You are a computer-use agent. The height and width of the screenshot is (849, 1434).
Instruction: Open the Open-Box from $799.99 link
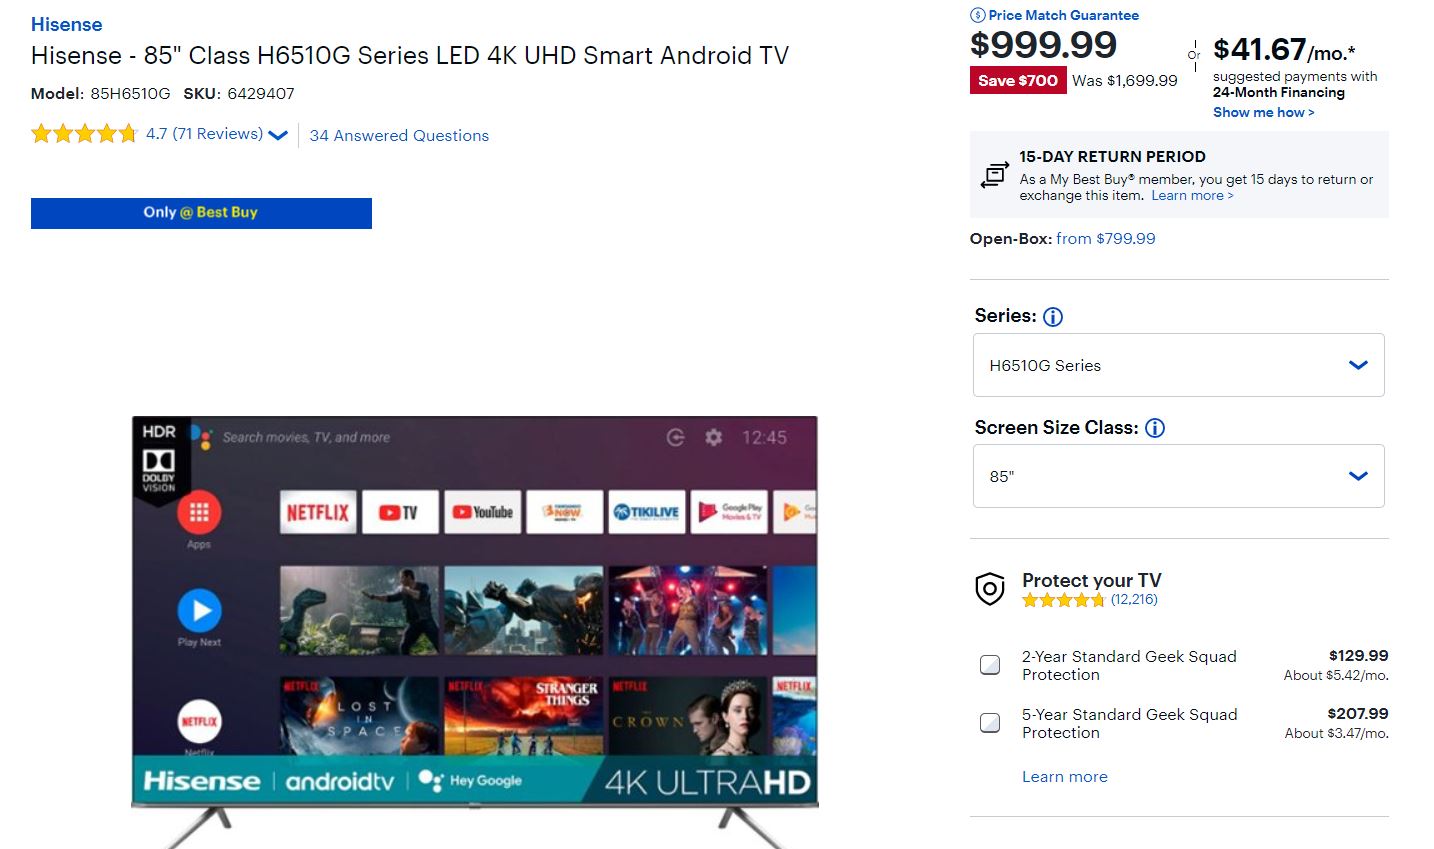pyautogui.click(x=1105, y=238)
